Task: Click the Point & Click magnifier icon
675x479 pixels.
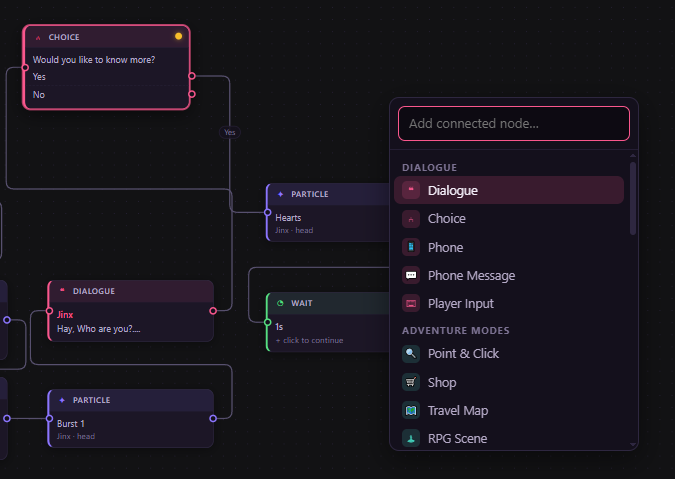Action: click(x=411, y=354)
